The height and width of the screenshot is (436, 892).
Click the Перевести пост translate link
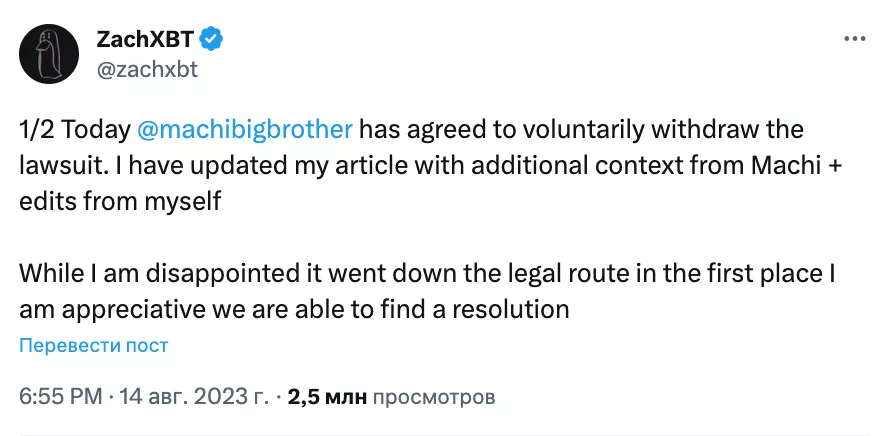tap(94, 345)
